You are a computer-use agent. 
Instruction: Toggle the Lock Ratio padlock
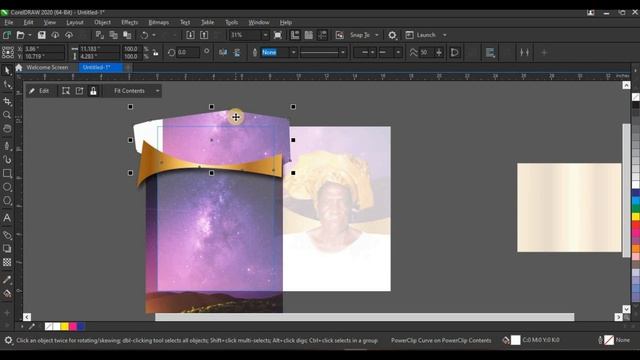click(x=156, y=52)
